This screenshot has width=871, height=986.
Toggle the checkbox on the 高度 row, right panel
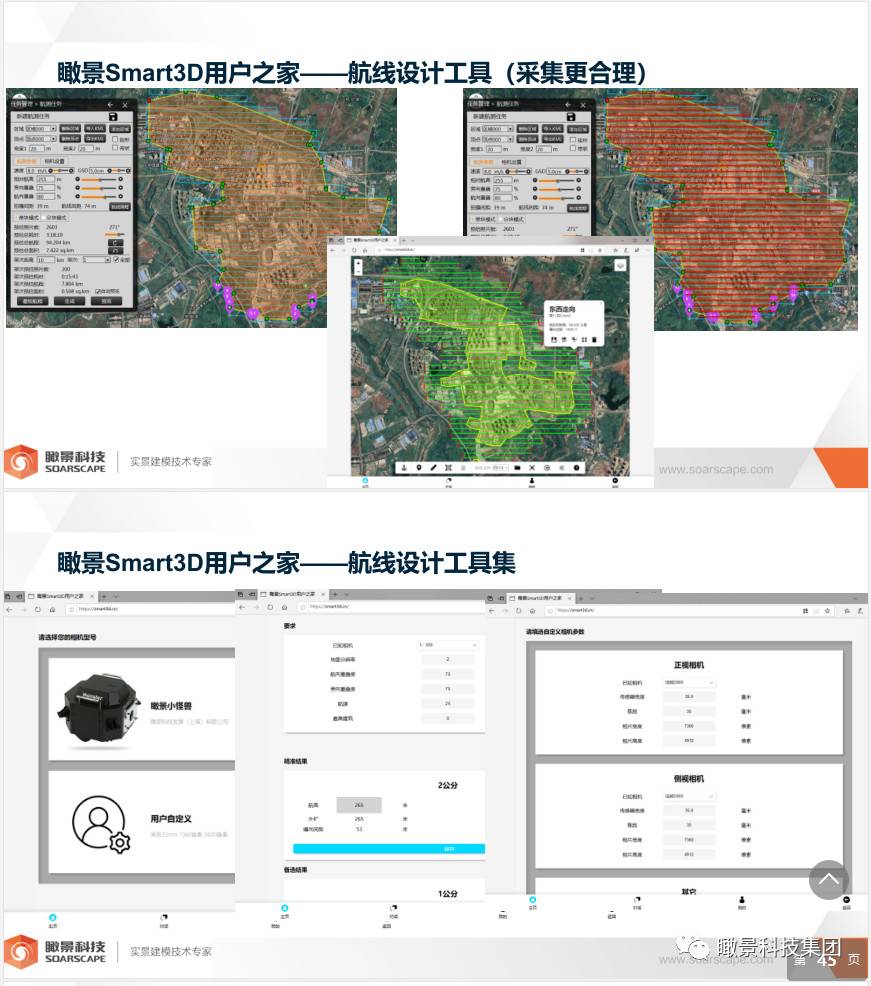[x=573, y=149]
